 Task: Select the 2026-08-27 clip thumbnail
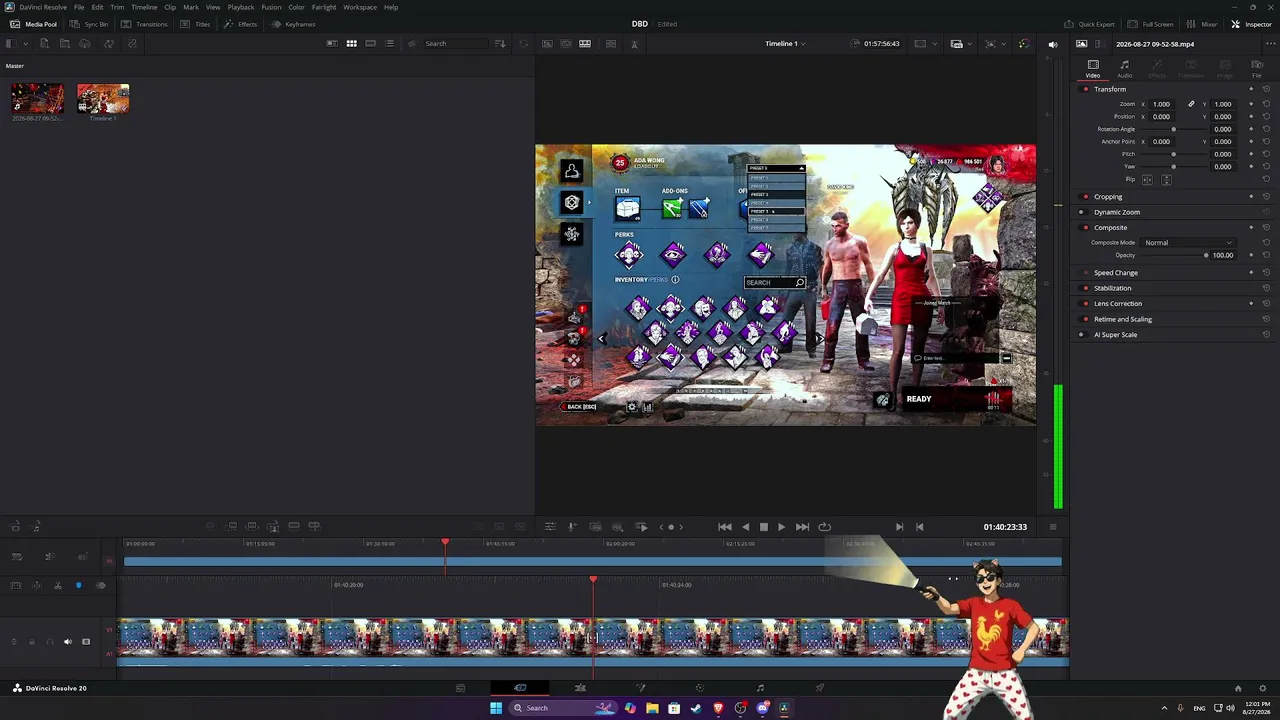(x=38, y=99)
